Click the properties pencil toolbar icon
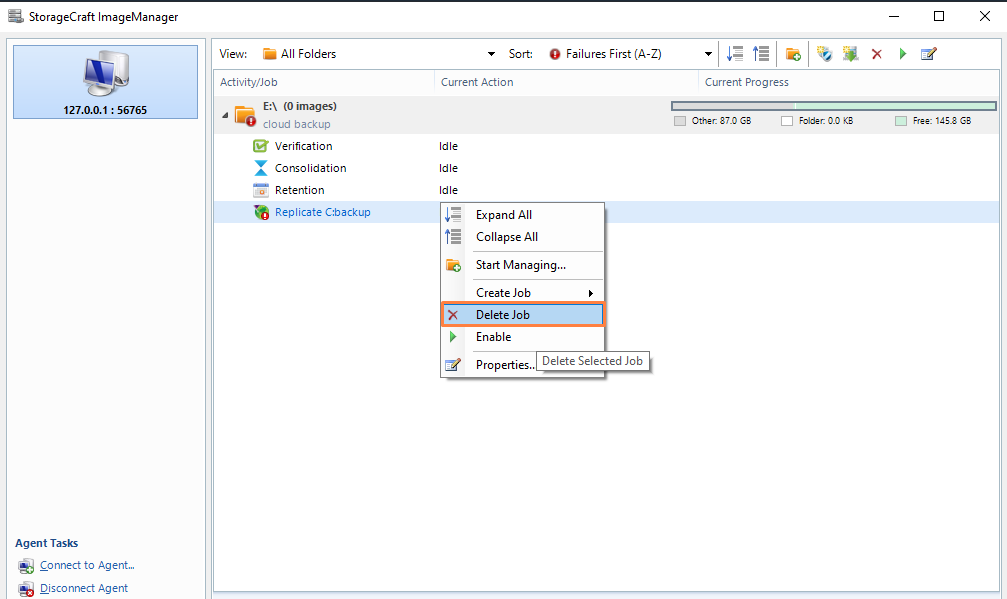1007x599 pixels. (929, 54)
